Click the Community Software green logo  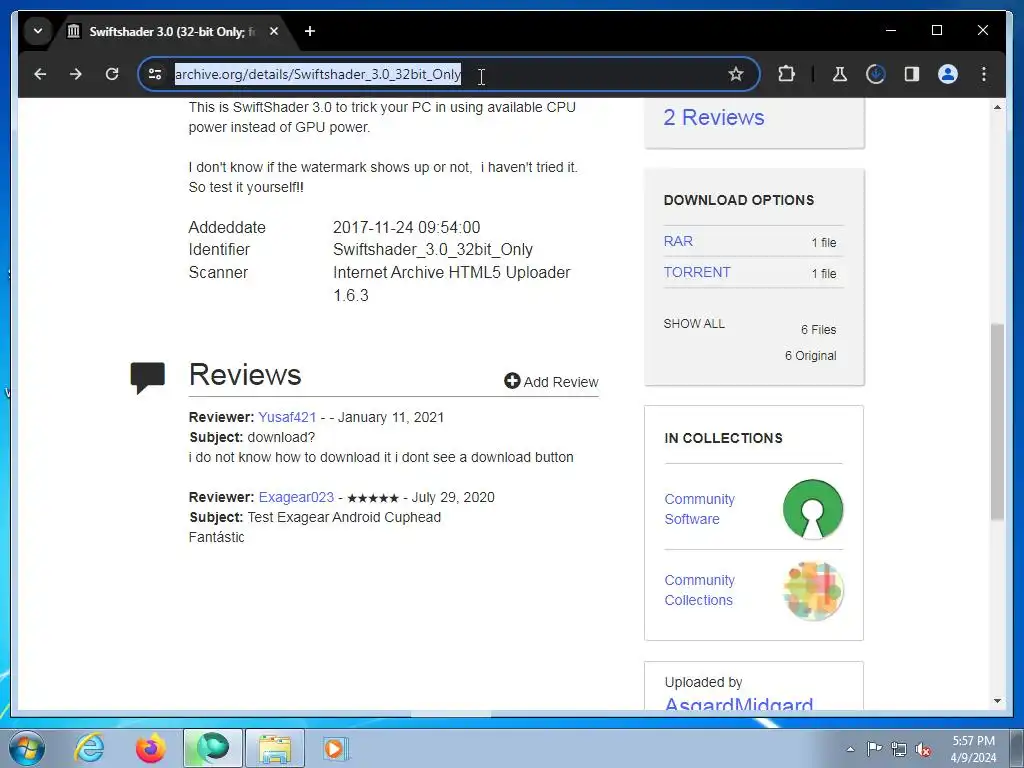point(813,509)
